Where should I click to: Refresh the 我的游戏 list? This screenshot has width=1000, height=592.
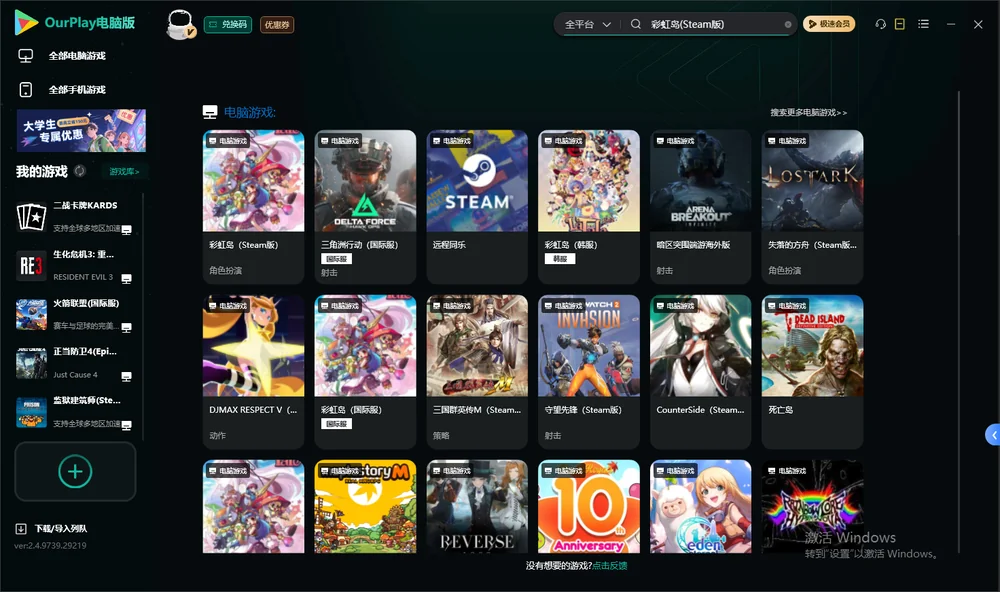[x=80, y=171]
